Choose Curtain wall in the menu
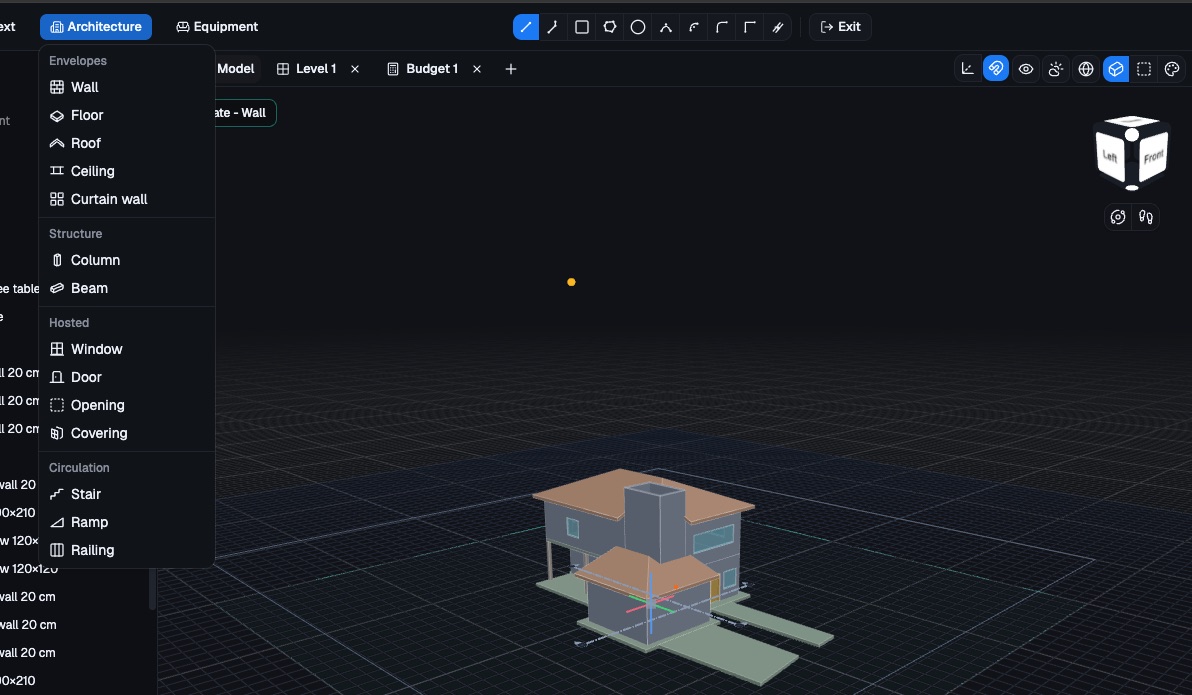This screenshot has width=1192, height=695. point(127,200)
